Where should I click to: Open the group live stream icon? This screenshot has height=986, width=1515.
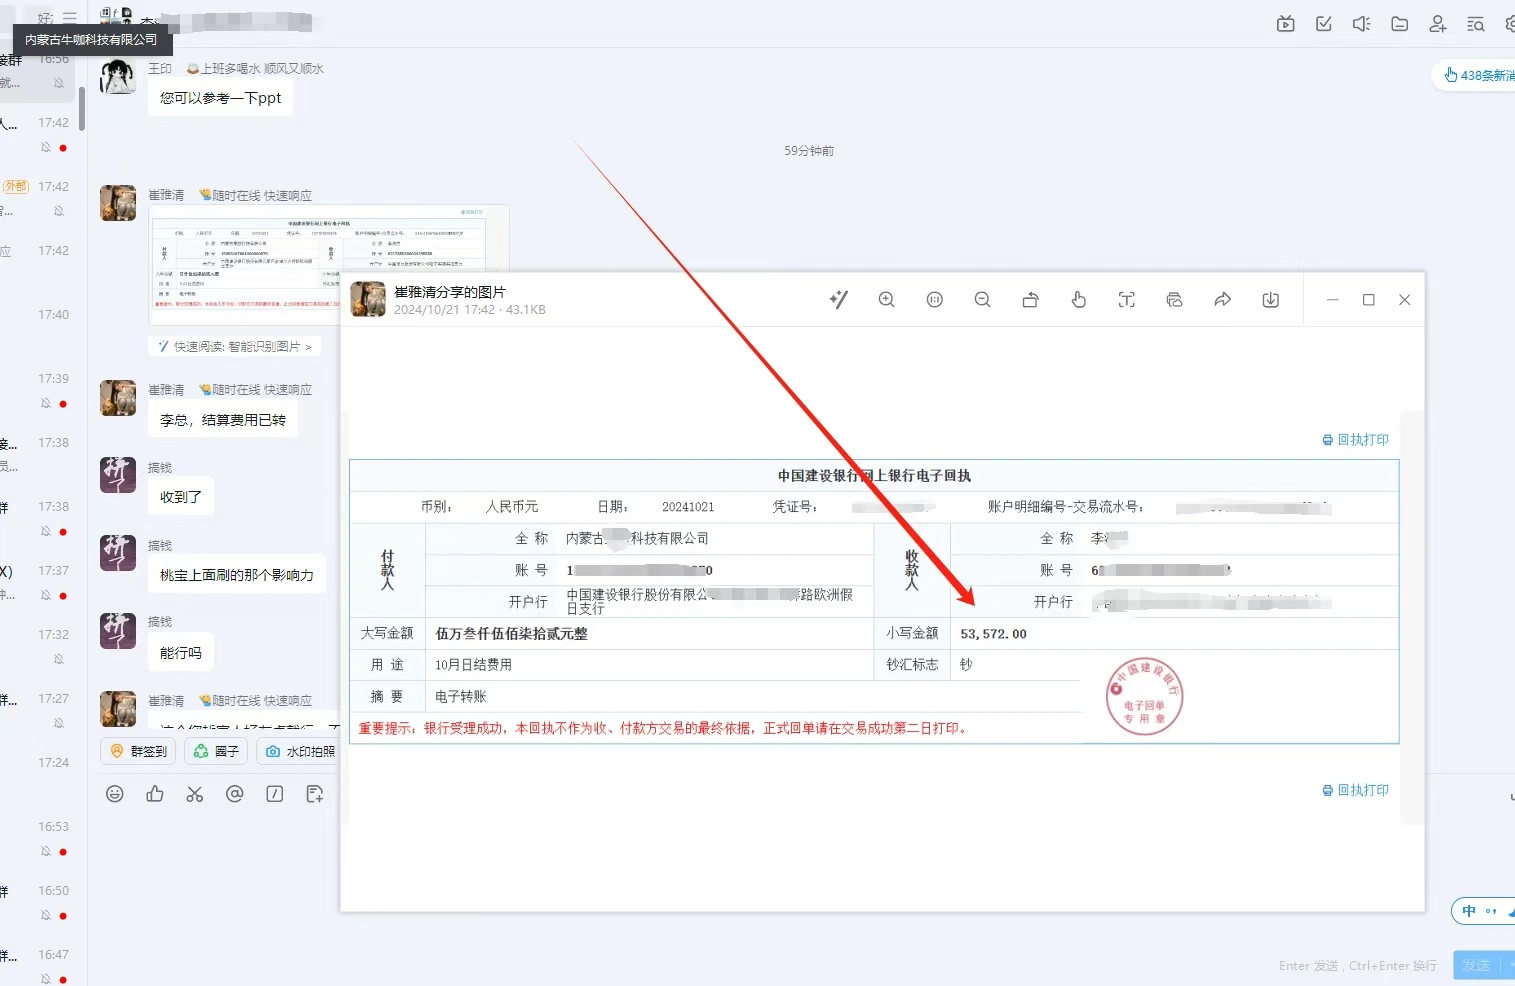point(1286,24)
